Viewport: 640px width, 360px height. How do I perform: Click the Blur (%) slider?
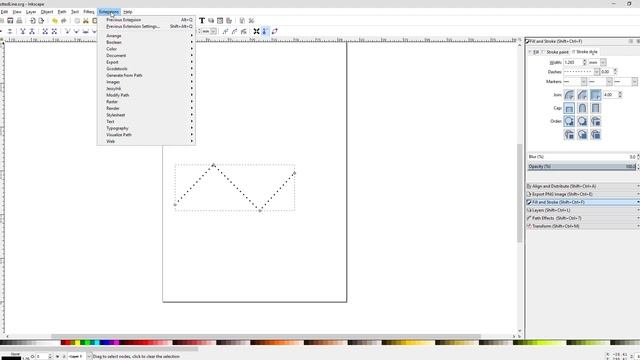tap(582, 157)
